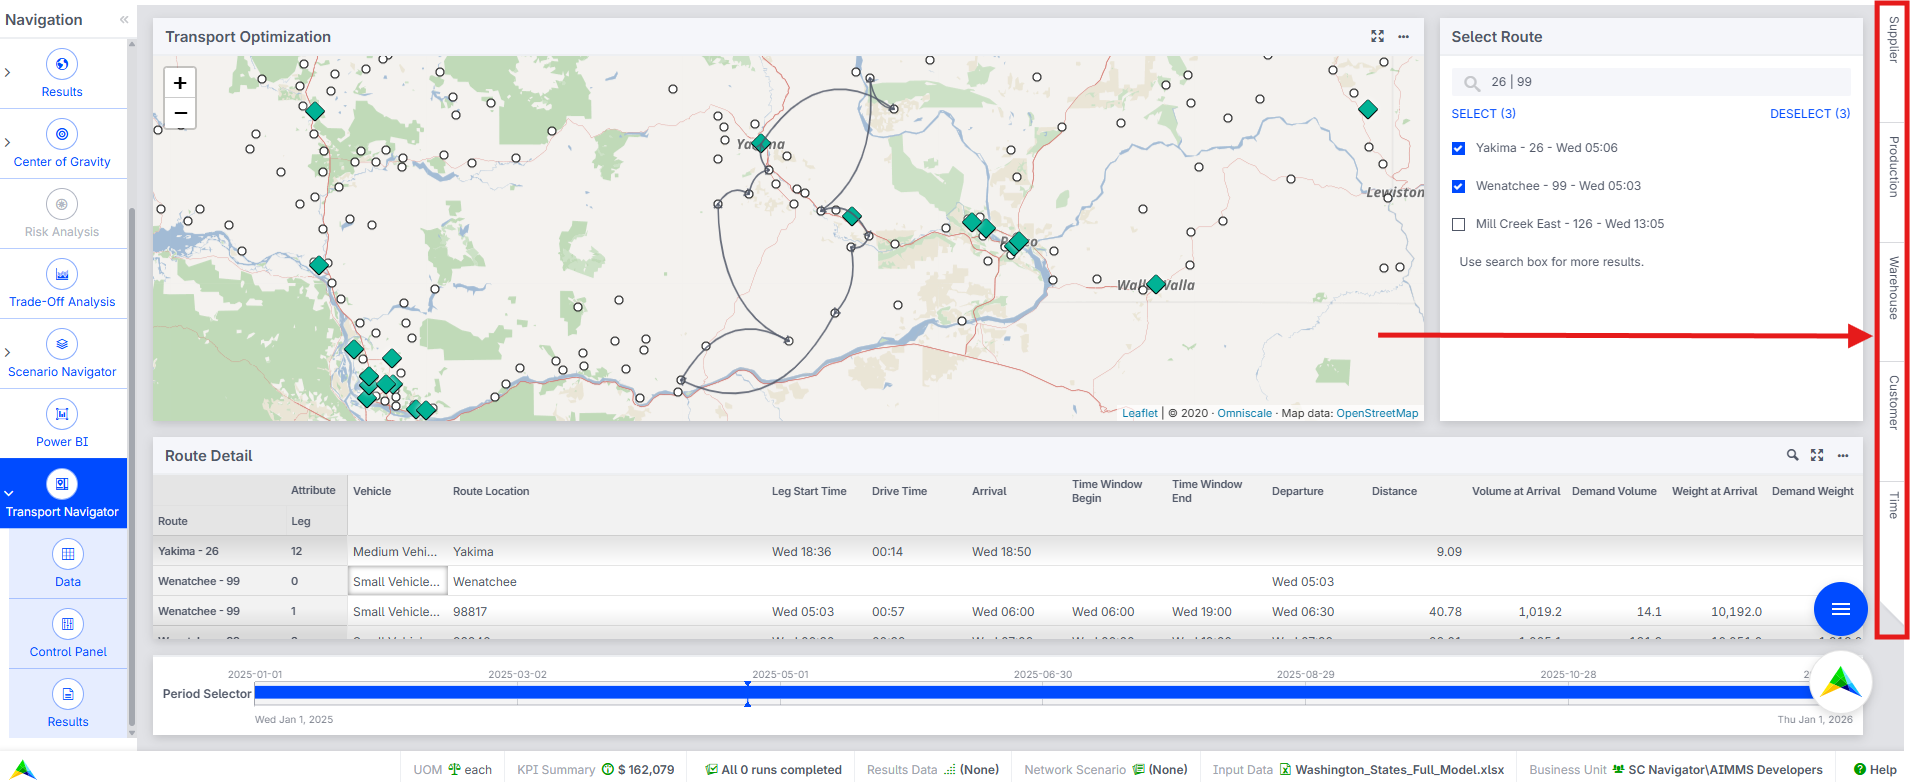Click the Small Vehicle cell for Wenatchee

(397, 581)
